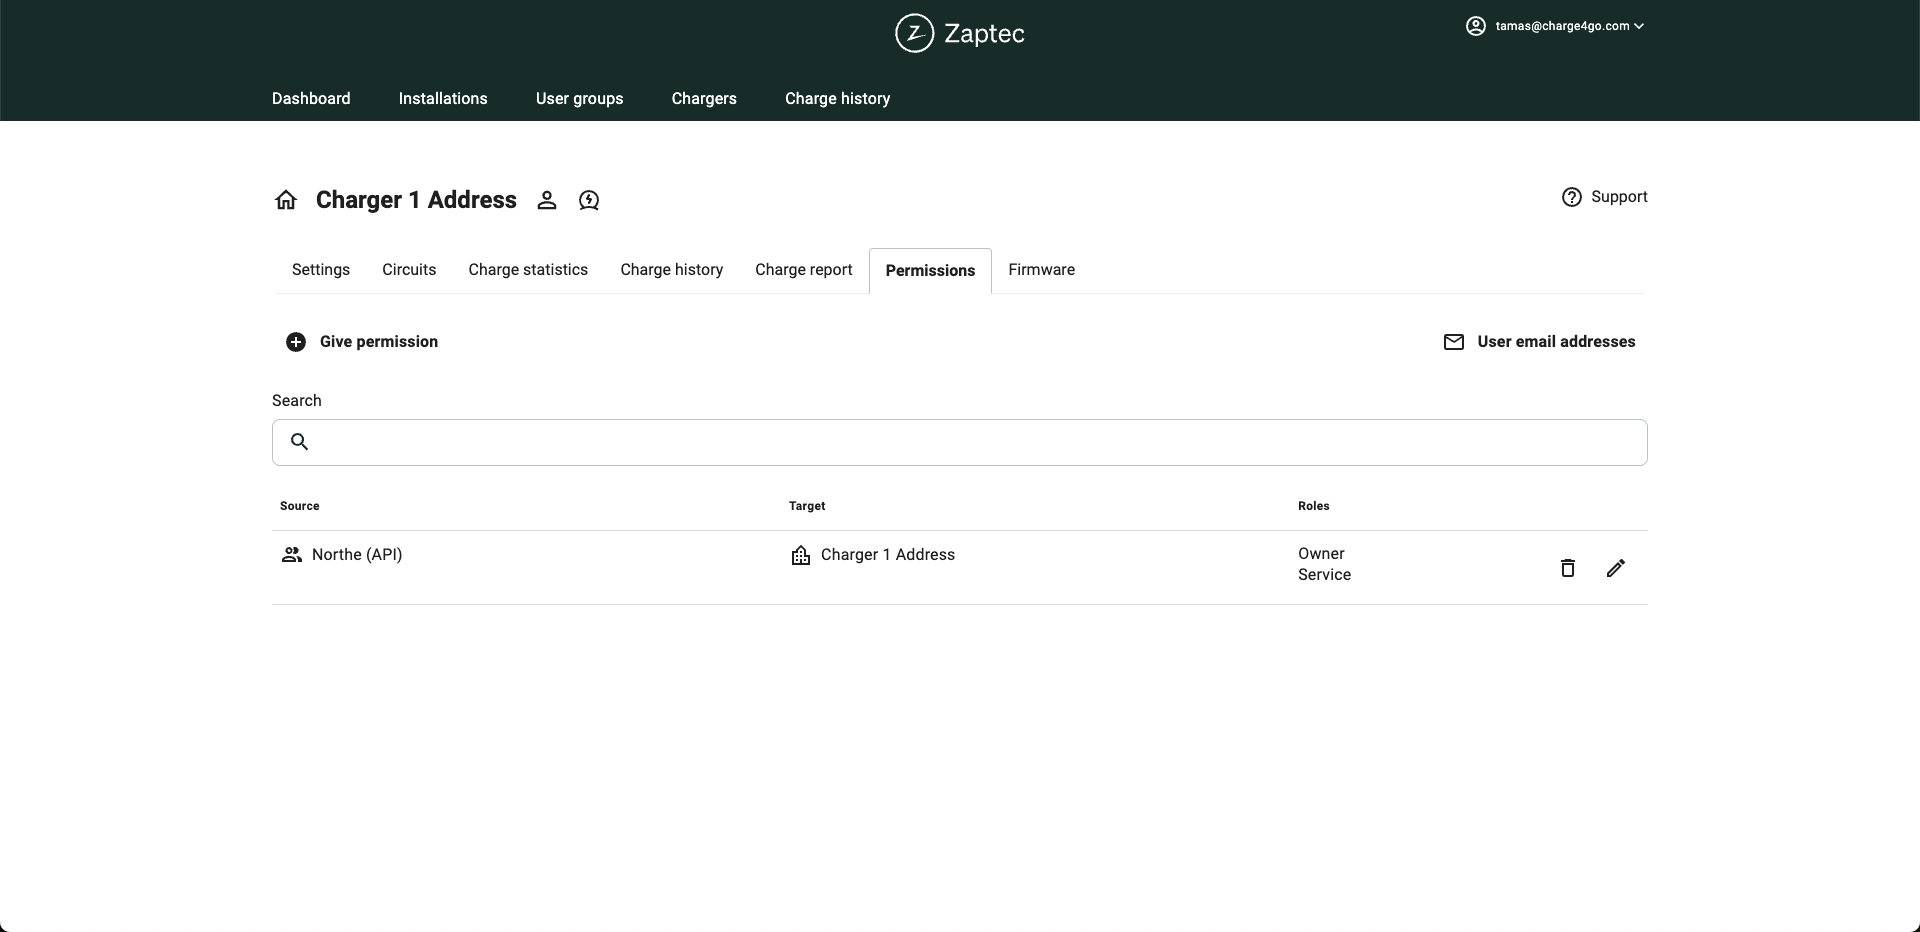Switch to the Charge statistics tab
The height and width of the screenshot is (932, 1920).
[x=528, y=270]
